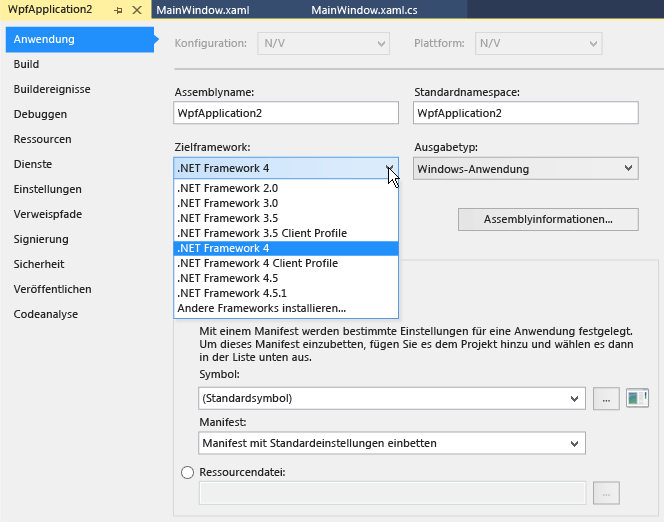Go to the Debuggen page

(x=40, y=114)
